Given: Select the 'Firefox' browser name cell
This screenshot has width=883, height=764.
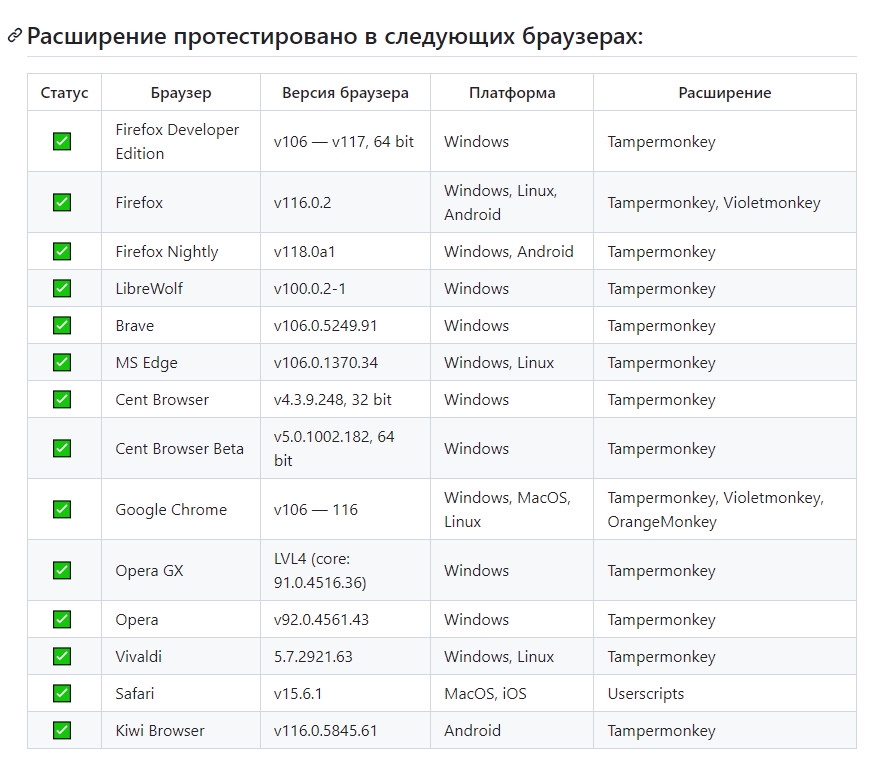Looking at the screenshot, I should 181,202.
